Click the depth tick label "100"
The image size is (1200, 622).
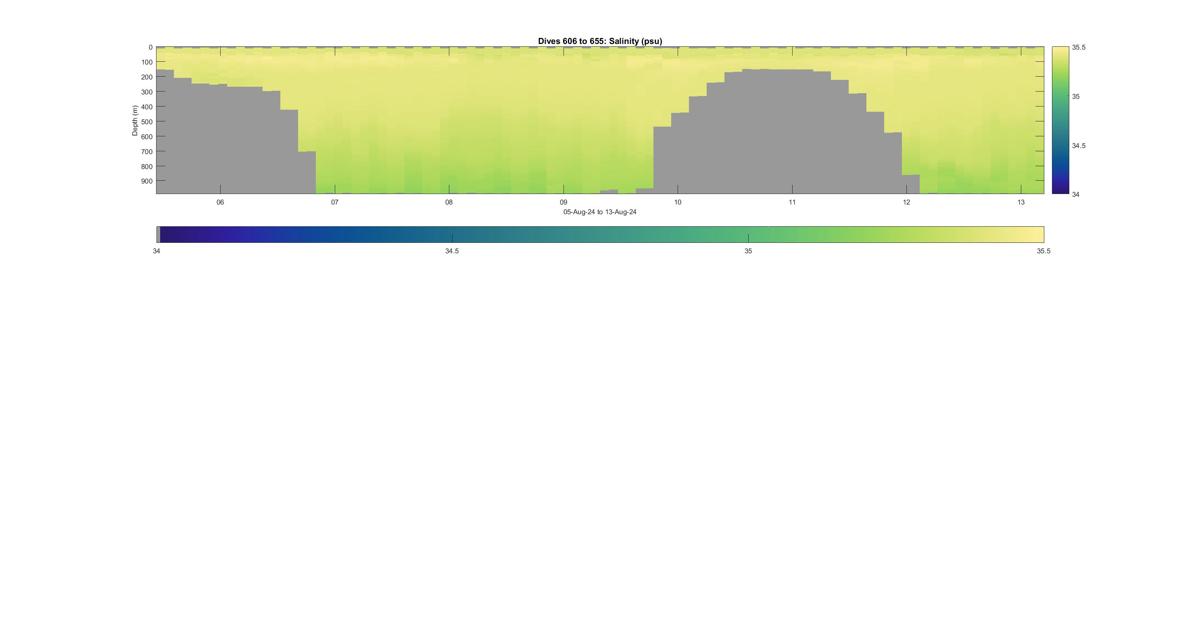click(x=146, y=62)
